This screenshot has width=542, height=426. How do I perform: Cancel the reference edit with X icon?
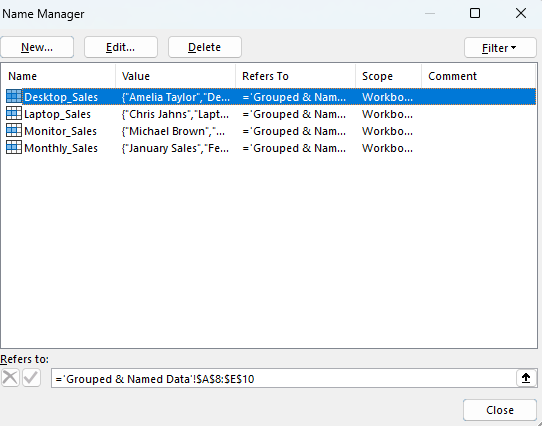coord(10,378)
